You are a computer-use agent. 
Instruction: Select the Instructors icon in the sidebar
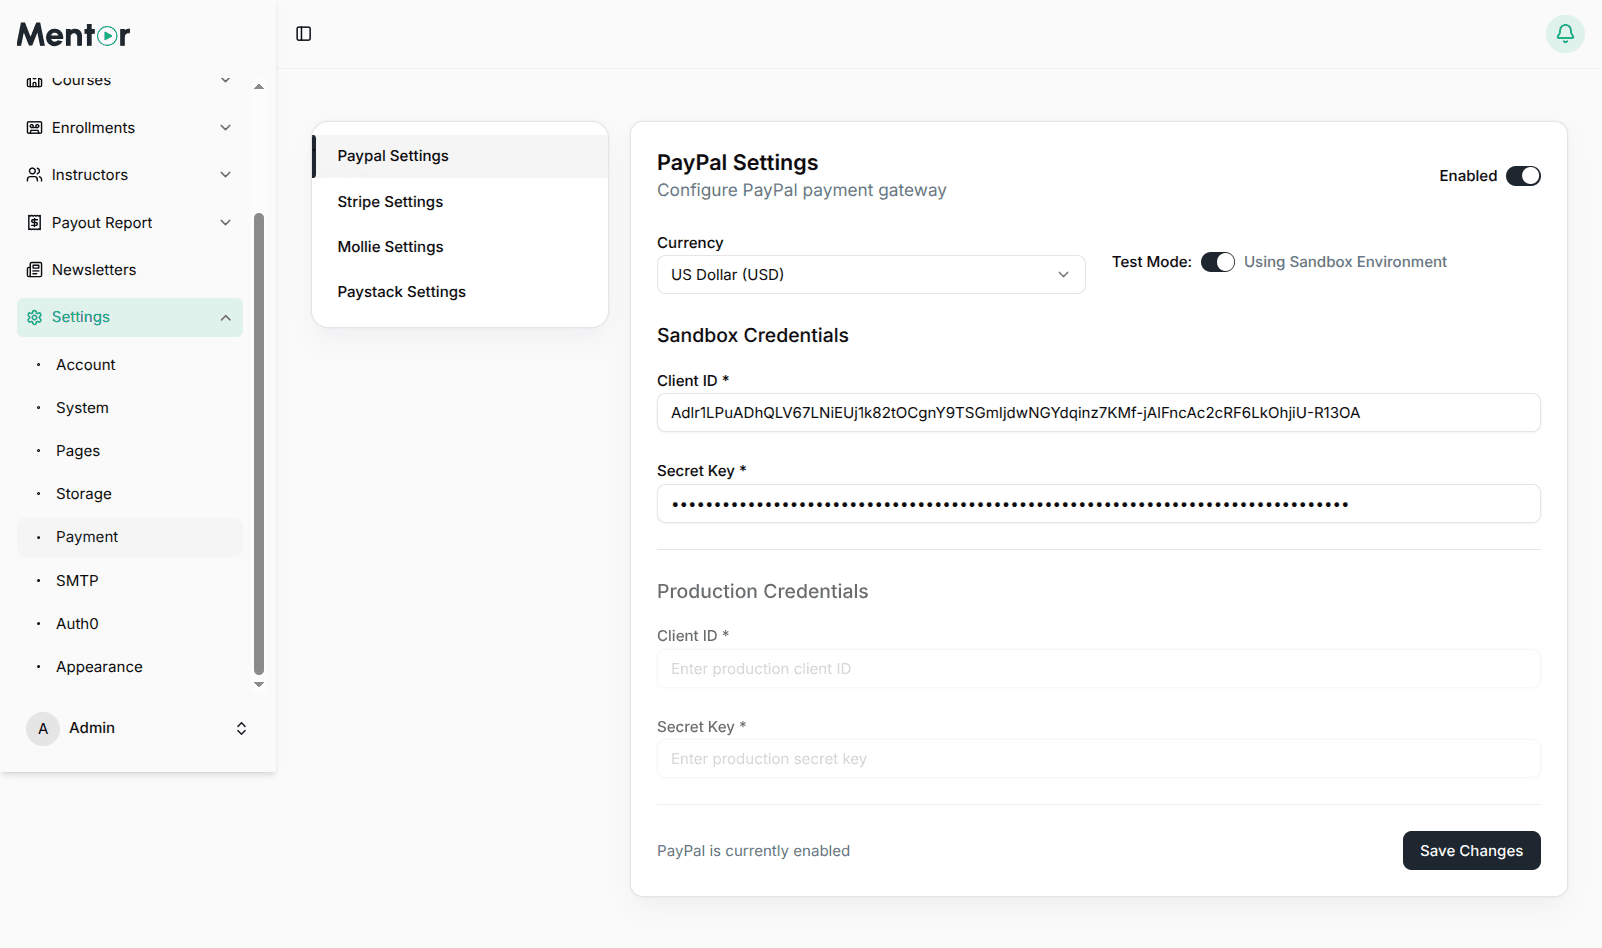34,174
